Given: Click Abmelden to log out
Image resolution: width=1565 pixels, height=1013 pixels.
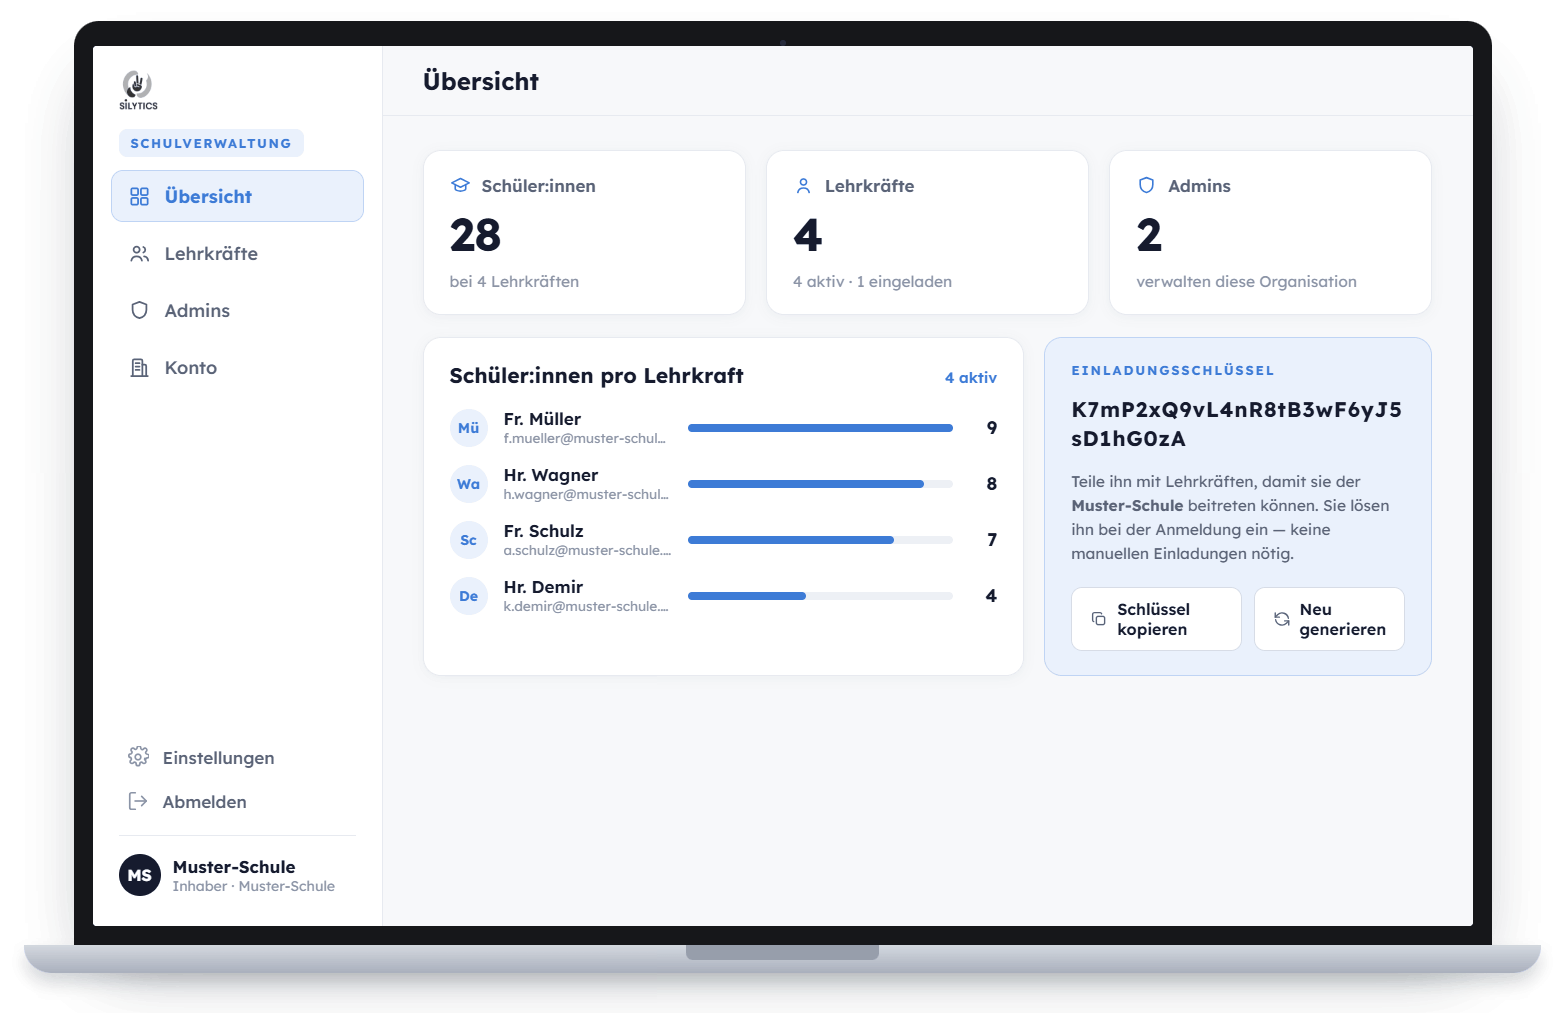Looking at the screenshot, I should click(x=187, y=801).
